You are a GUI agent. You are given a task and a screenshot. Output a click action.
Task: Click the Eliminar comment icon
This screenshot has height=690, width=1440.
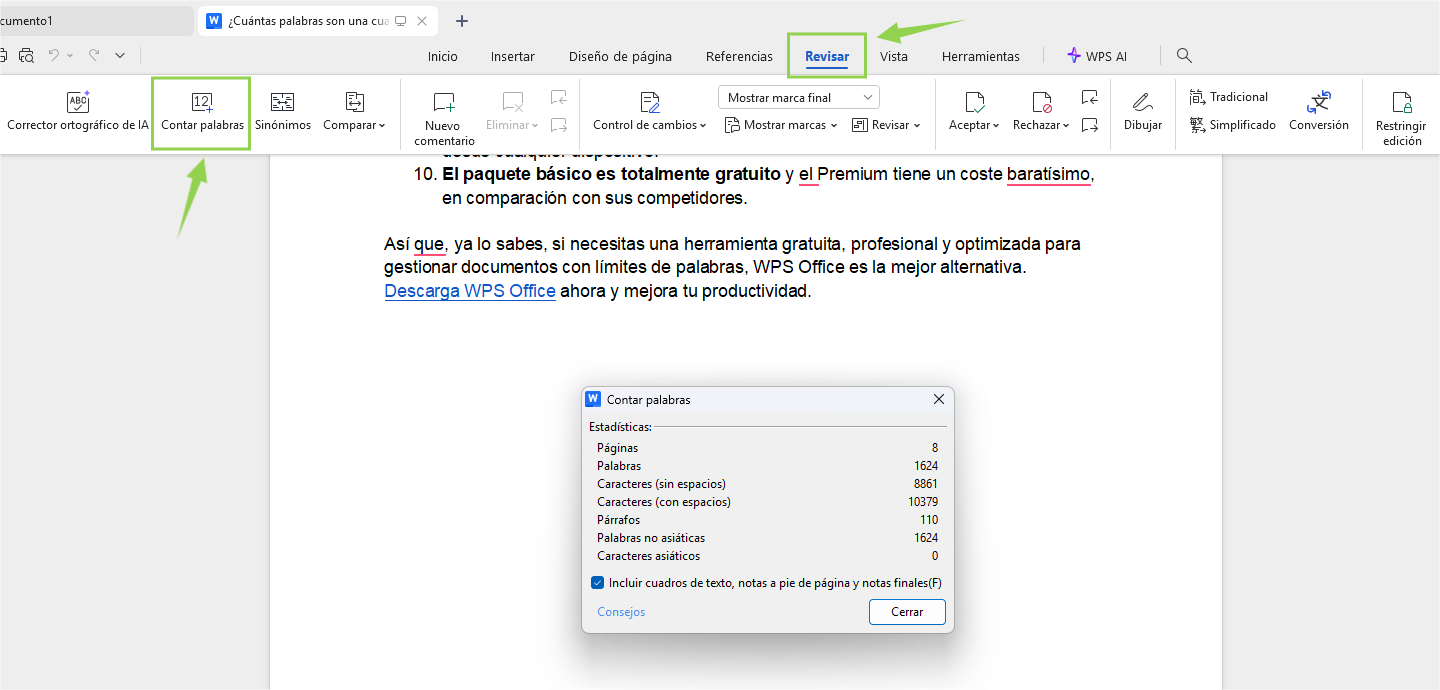tap(512, 102)
